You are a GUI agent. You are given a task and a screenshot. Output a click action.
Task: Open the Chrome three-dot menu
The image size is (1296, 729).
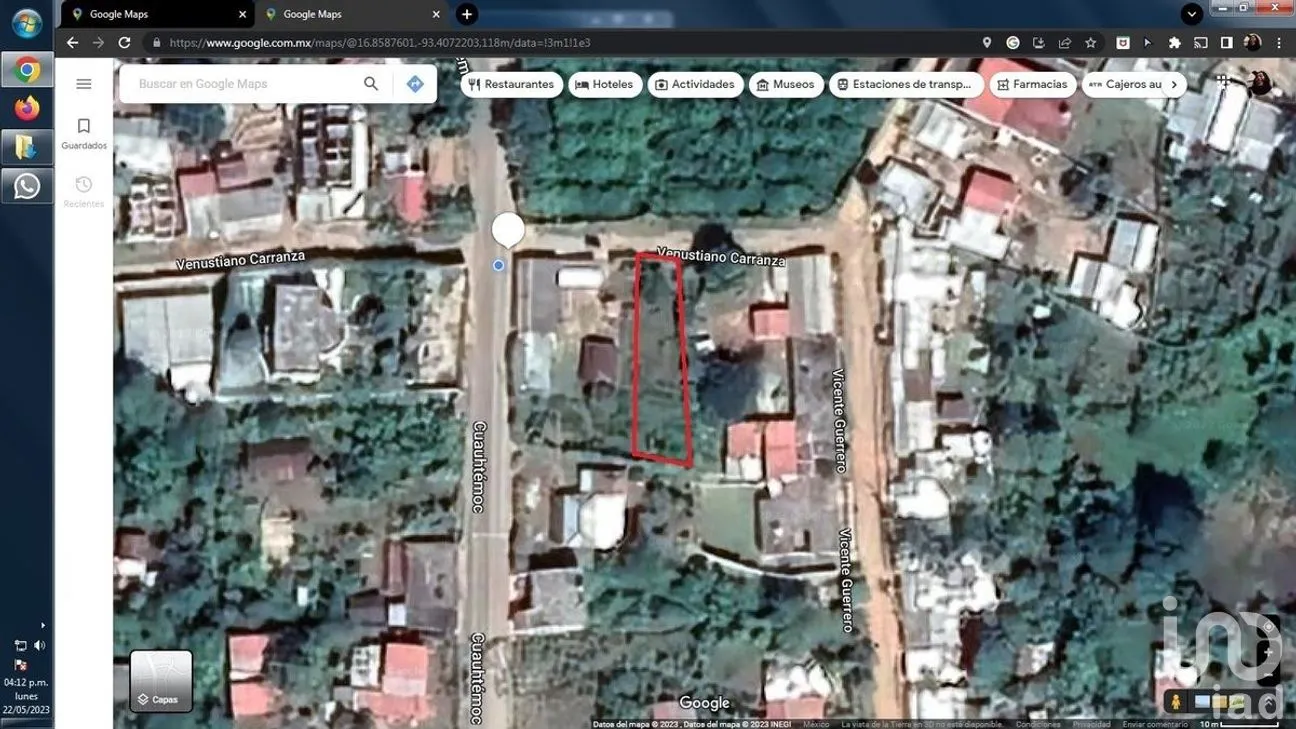click(1279, 43)
